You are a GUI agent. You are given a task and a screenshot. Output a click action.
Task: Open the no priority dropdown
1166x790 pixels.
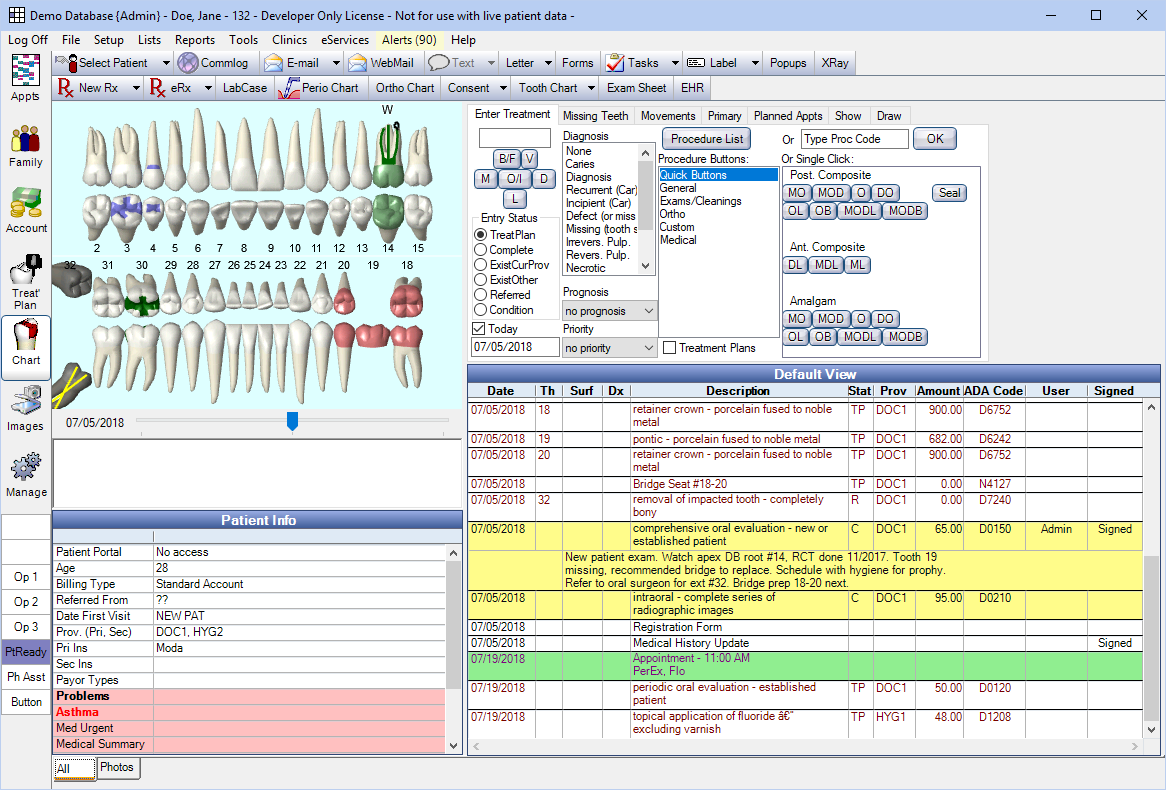point(609,347)
